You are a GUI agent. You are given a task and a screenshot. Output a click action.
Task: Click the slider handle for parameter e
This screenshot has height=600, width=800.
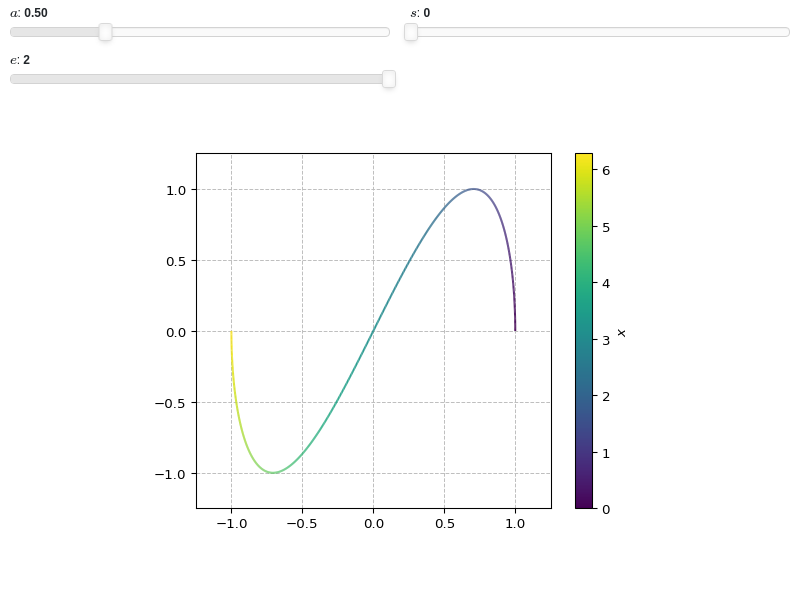[389, 79]
